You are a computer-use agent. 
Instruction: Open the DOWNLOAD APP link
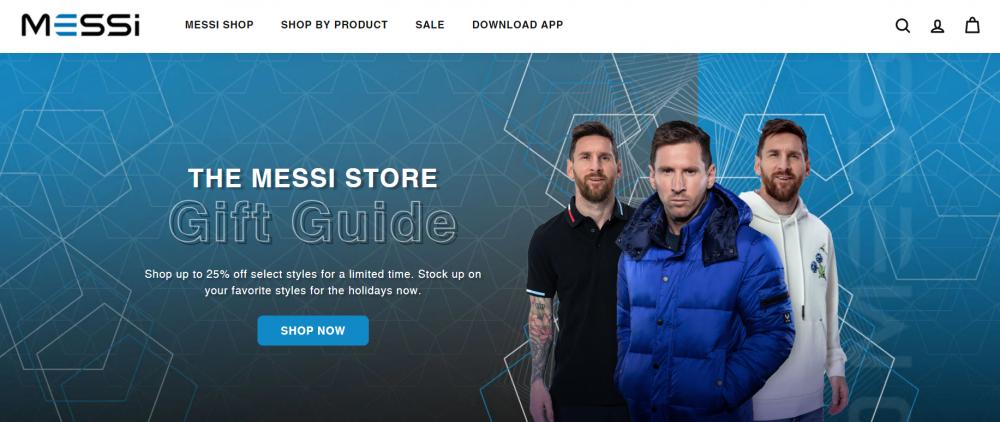click(x=517, y=25)
